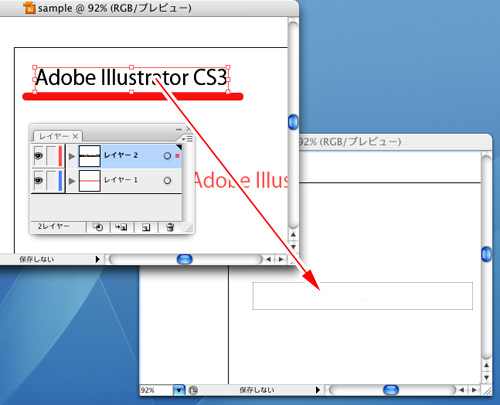Click vertical scrollbar thumb in sample window
The width and height of the screenshot is (500, 405).
coord(293,122)
